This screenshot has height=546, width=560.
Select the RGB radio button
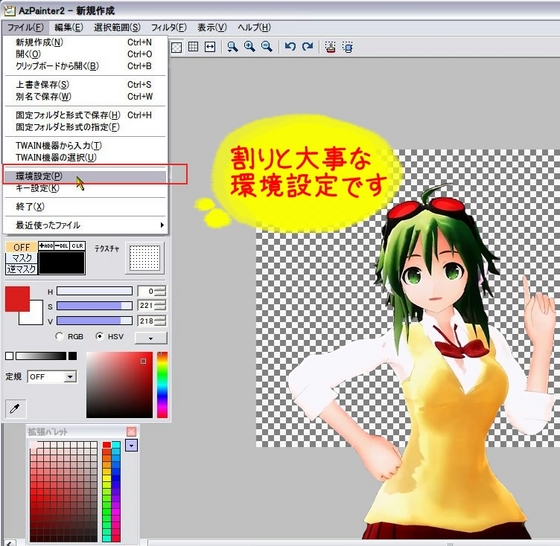click(x=59, y=336)
